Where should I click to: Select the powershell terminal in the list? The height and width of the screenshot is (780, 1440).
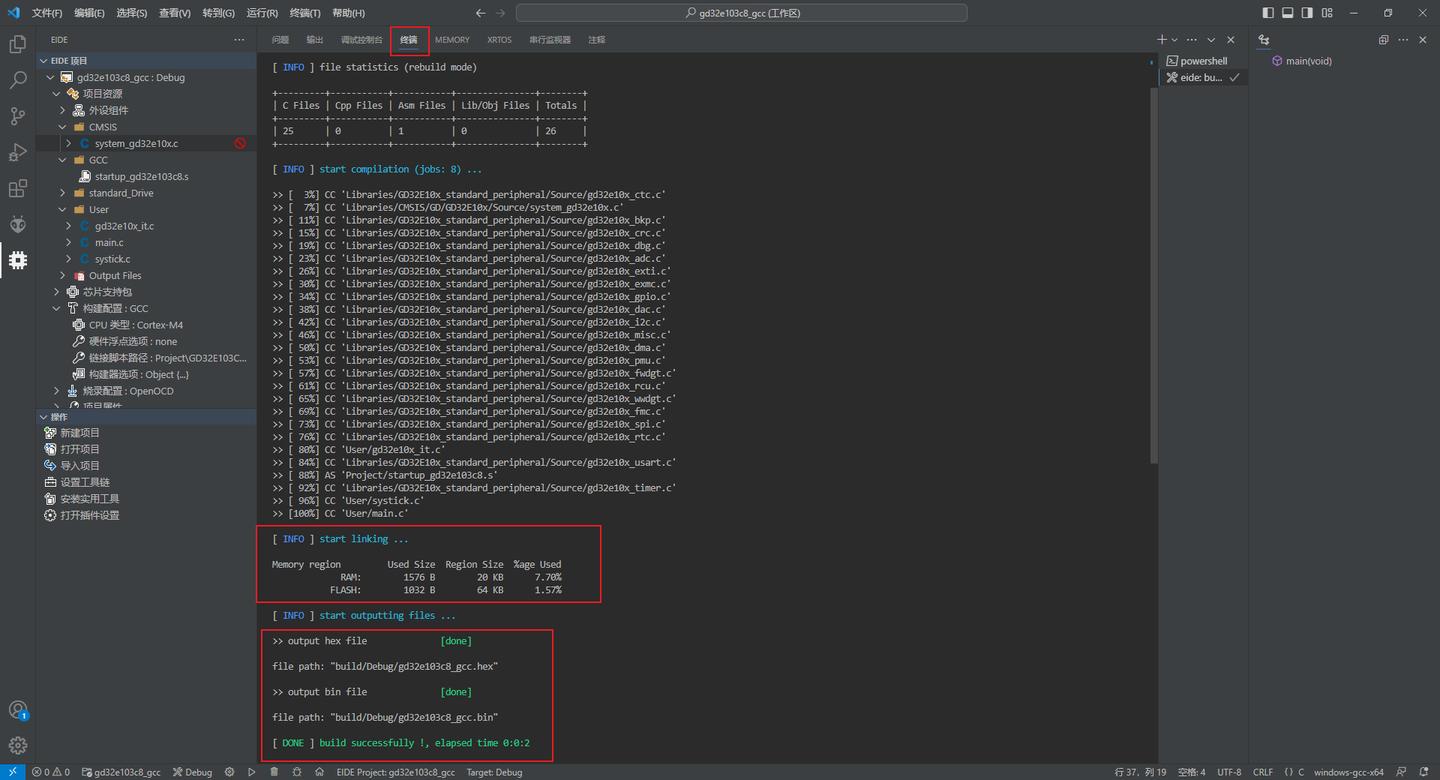(1200, 60)
